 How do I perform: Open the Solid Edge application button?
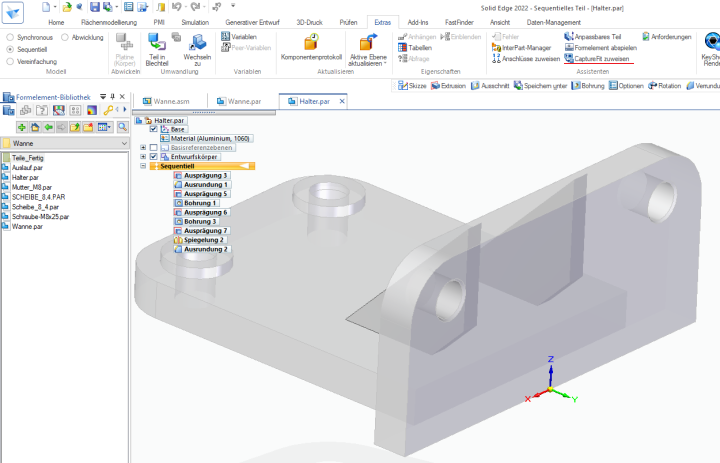pyautogui.click(x=12, y=12)
